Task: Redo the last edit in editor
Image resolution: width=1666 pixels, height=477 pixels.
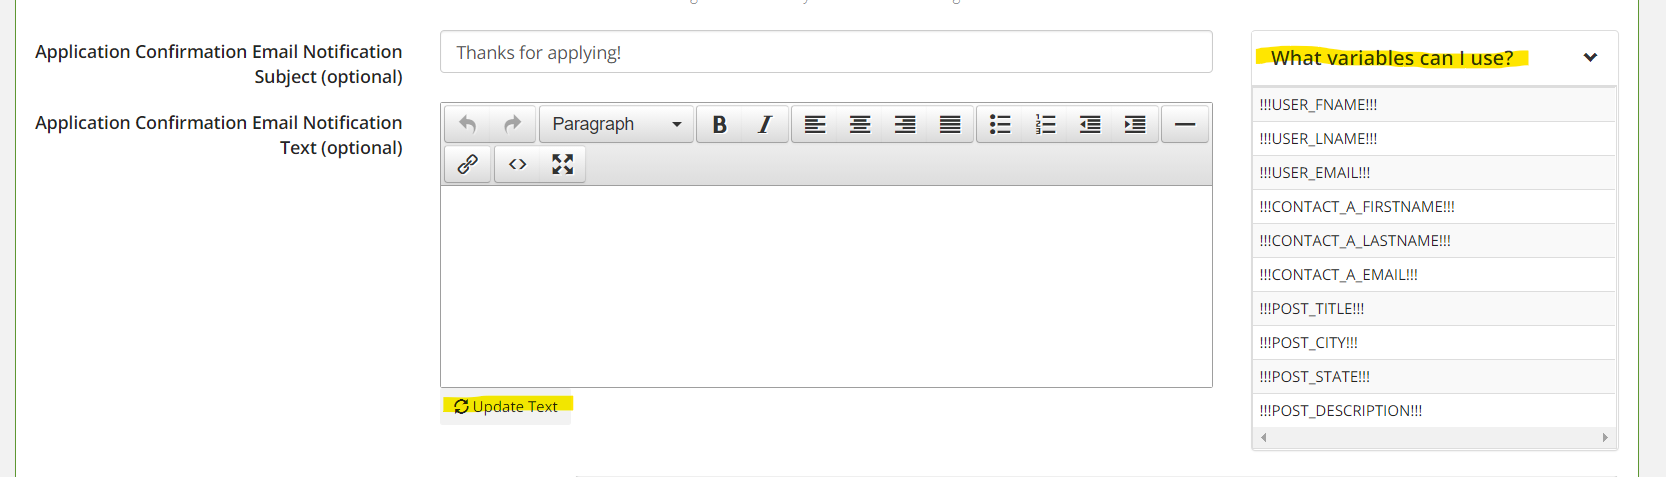Action: [x=512, y=124]
